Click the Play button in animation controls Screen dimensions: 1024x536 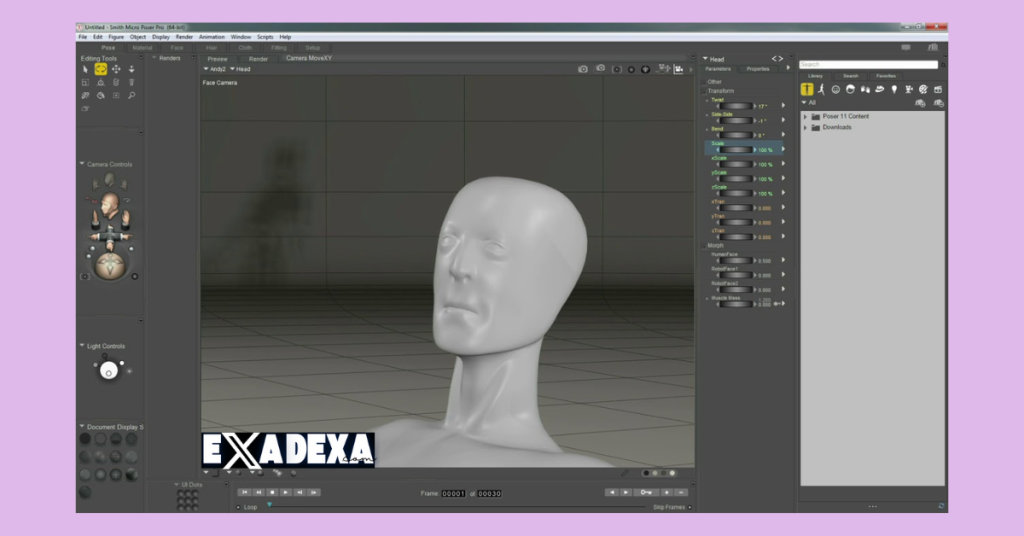click(286, 493)
